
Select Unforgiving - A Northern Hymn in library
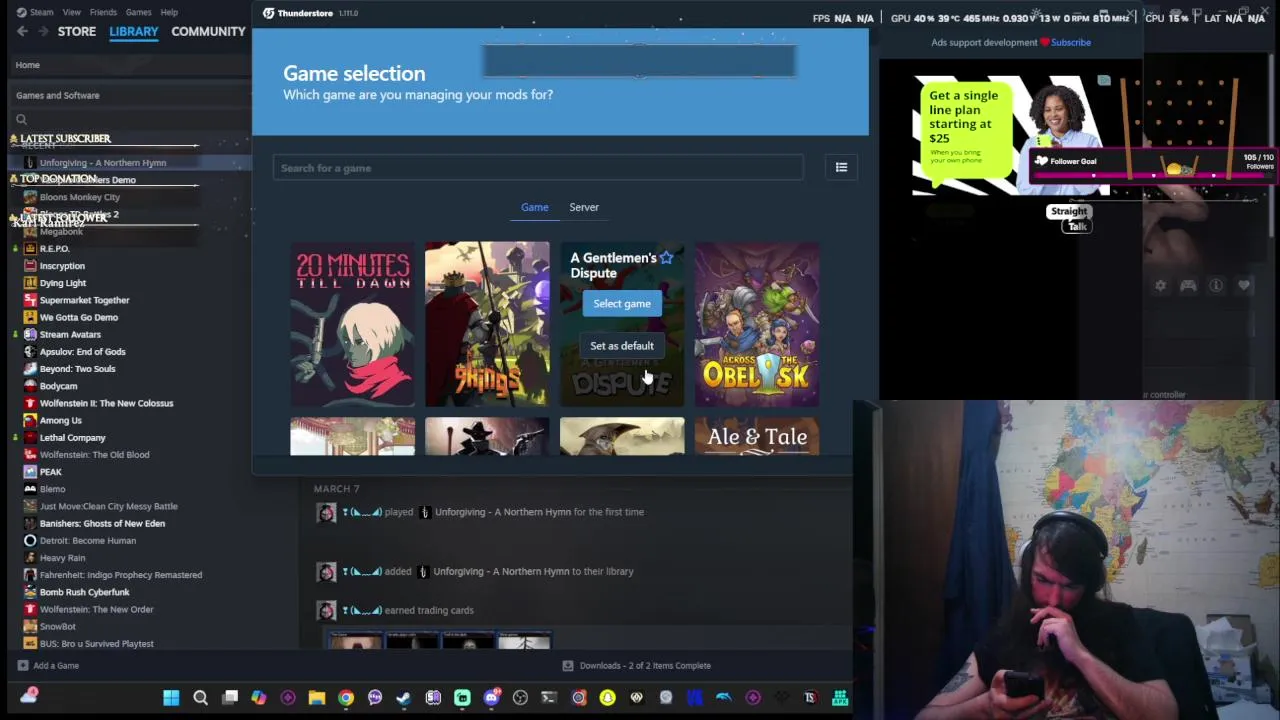[103, 162]
